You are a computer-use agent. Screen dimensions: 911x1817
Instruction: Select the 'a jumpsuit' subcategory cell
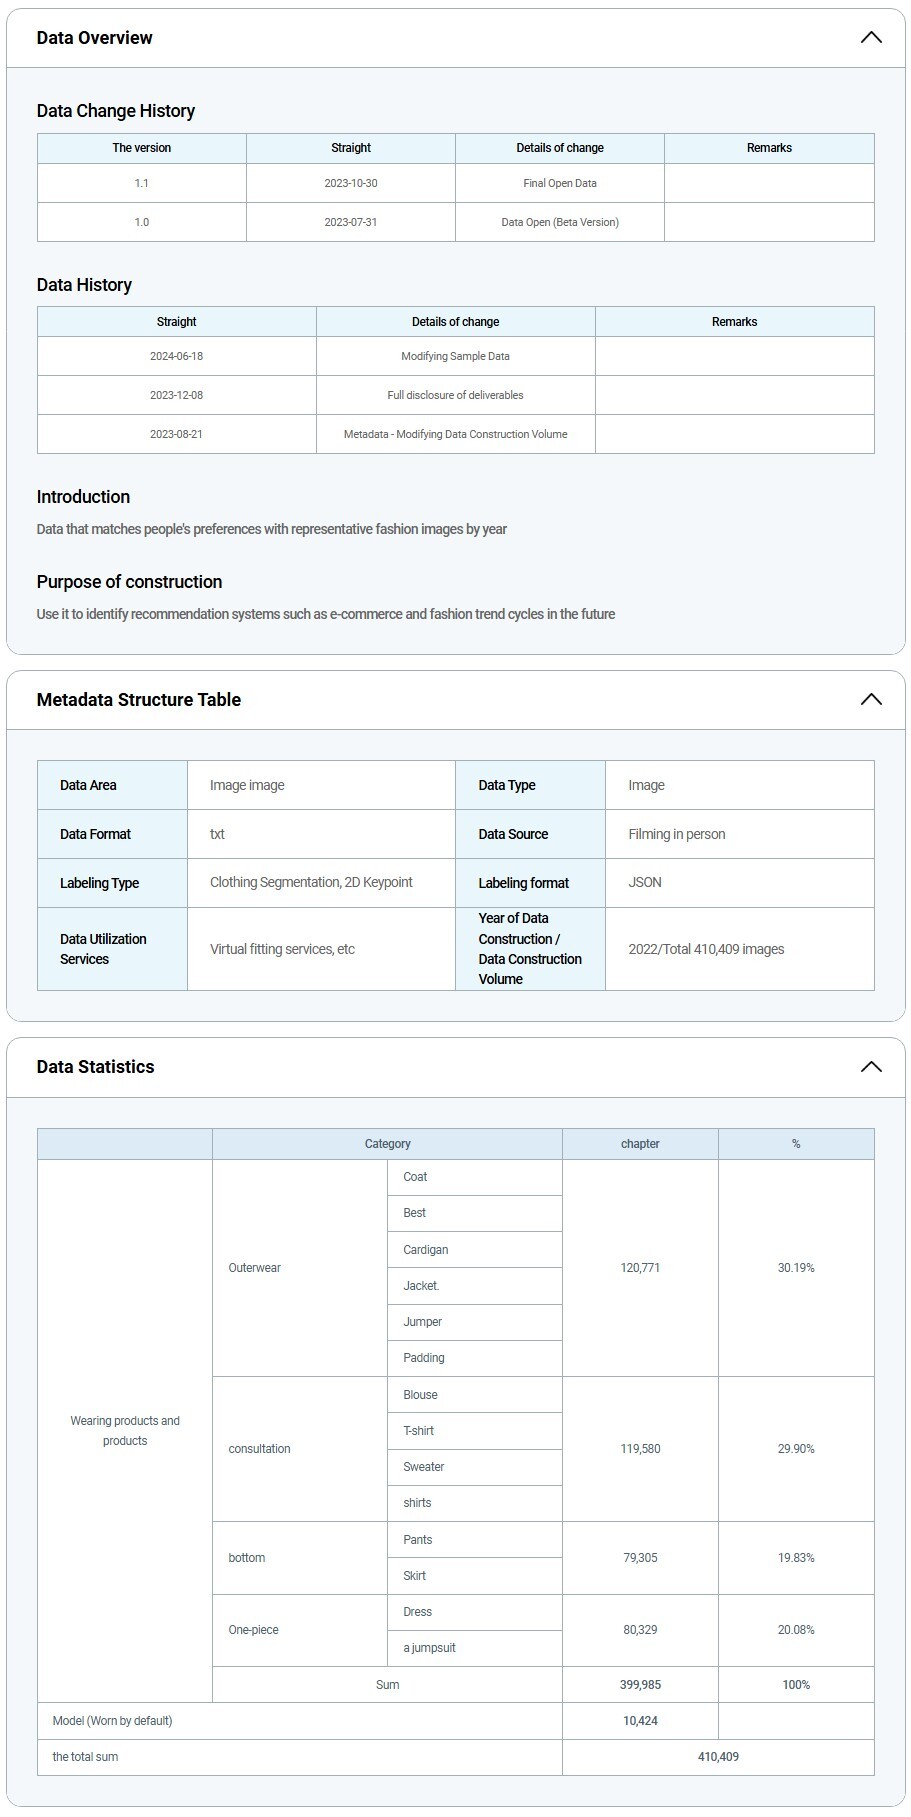430,1648
